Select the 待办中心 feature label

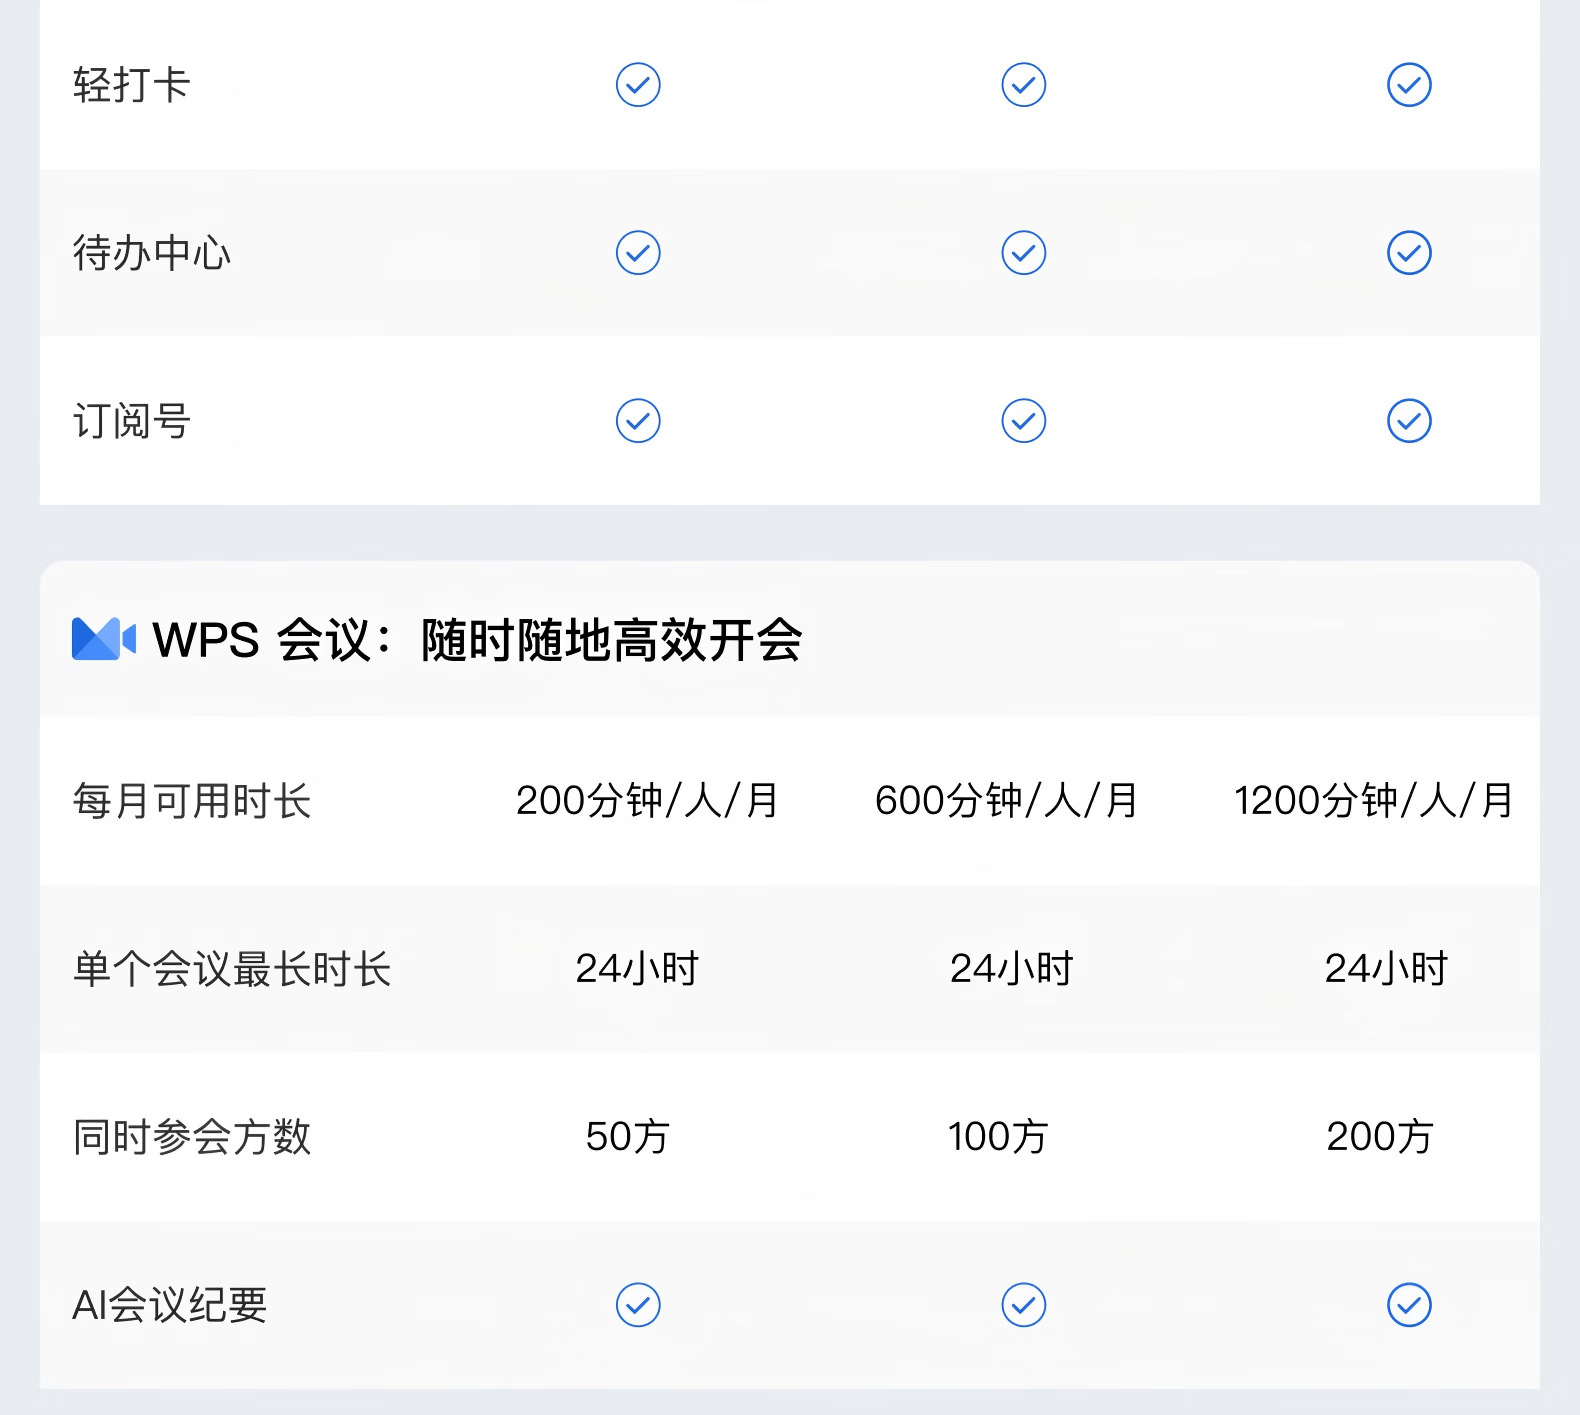tap(152, 253)
